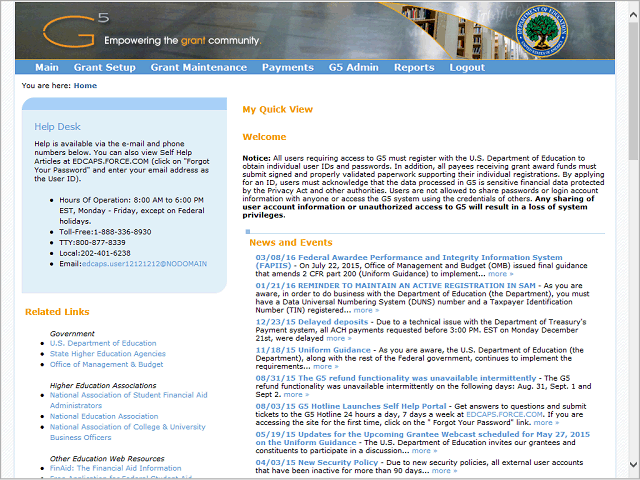The width and height of the screenshot is (640, 480).
Task: Open the Grant Setup menu
Action: (x=104, y=67)
